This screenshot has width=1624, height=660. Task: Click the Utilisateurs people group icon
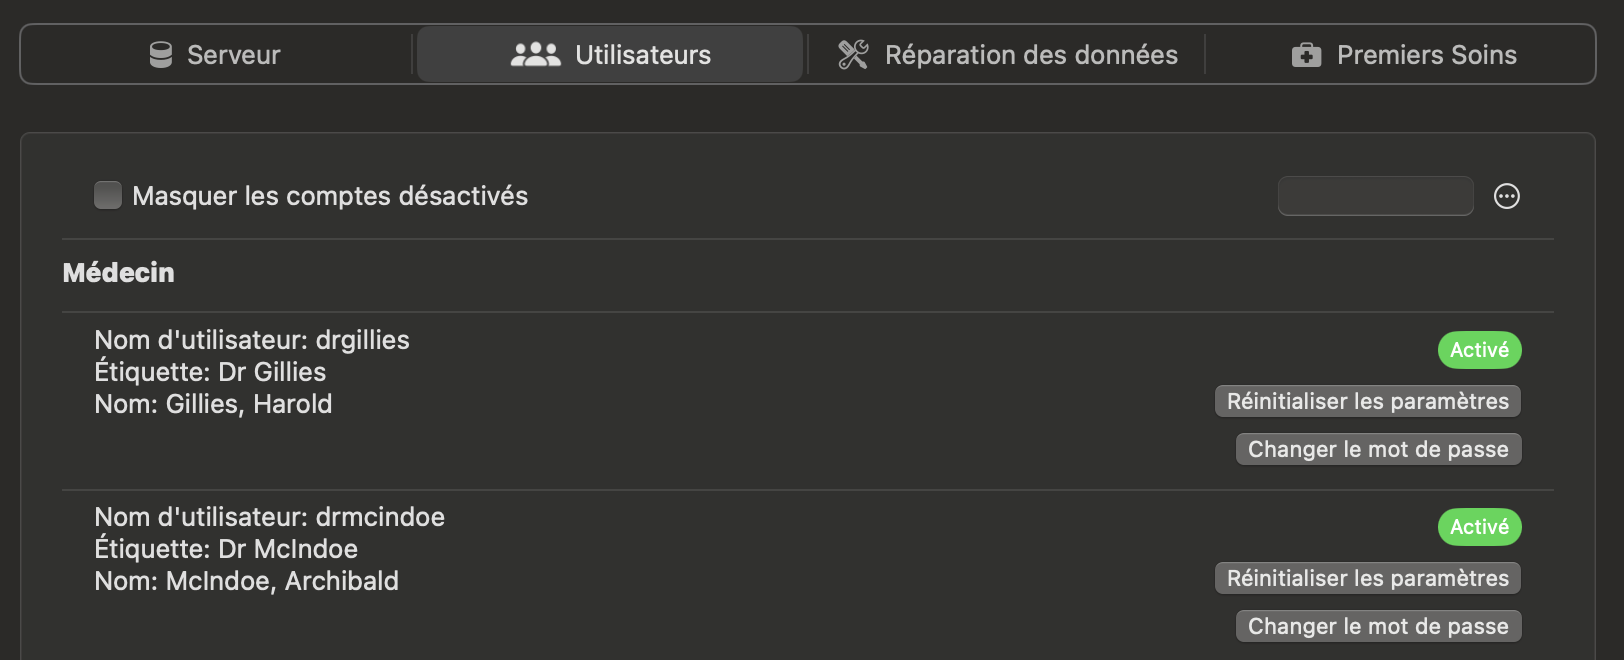pyautogui.click(x=536, y=55)
